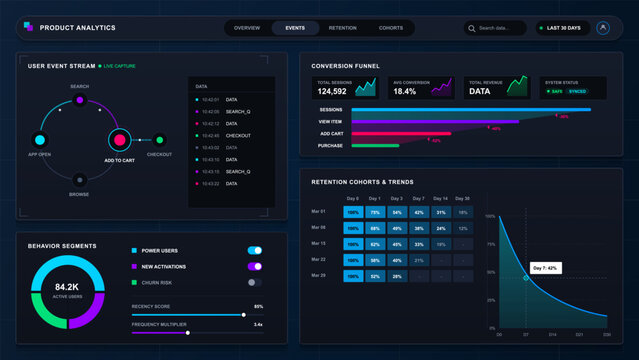
Task: Click the Mar 01 Day 7 42% cell
Action: (419, 212)
